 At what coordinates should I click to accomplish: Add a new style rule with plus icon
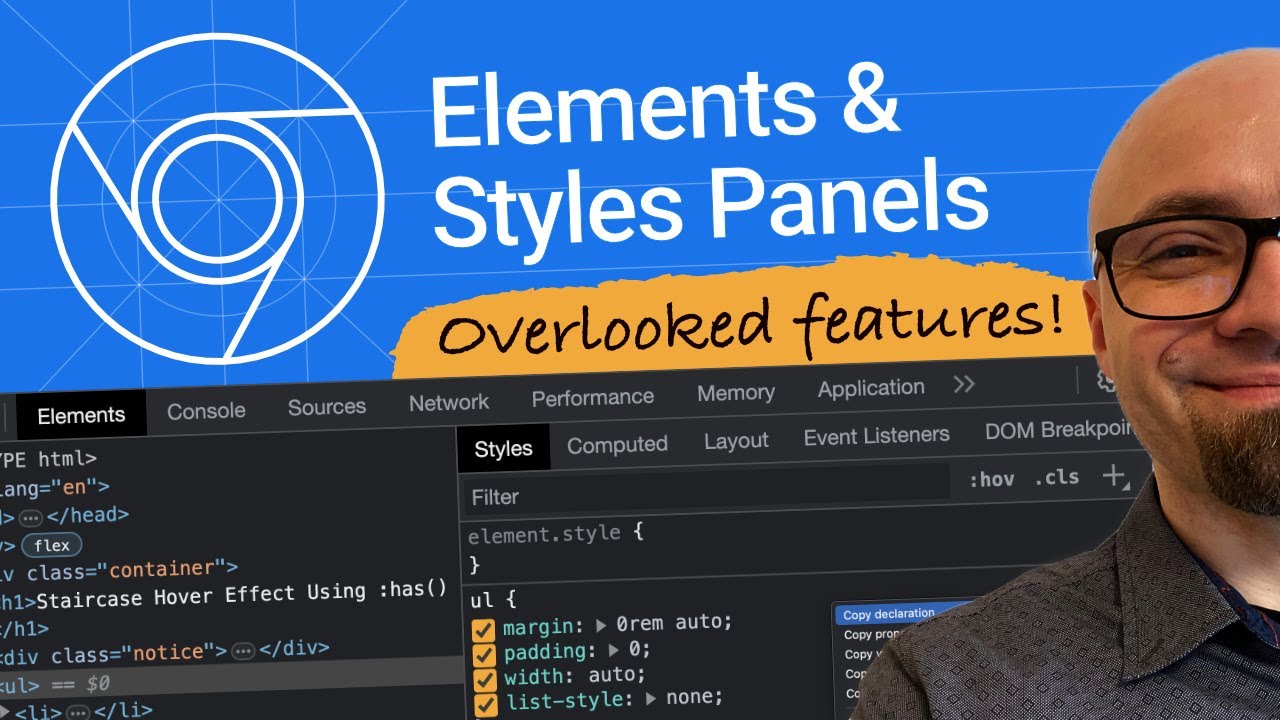[x=1114, y=477]
